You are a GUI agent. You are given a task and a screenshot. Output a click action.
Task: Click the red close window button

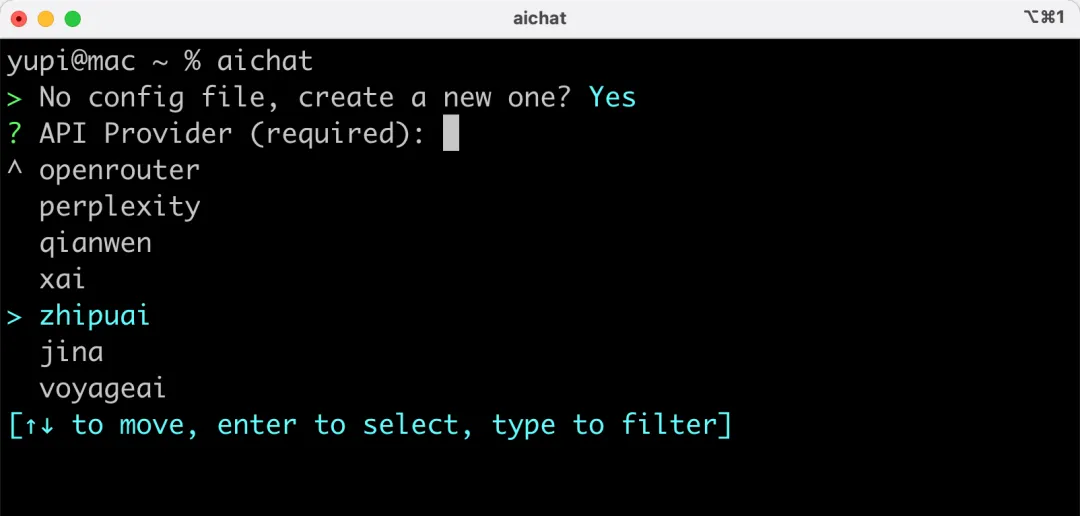[x=20, y=18]
